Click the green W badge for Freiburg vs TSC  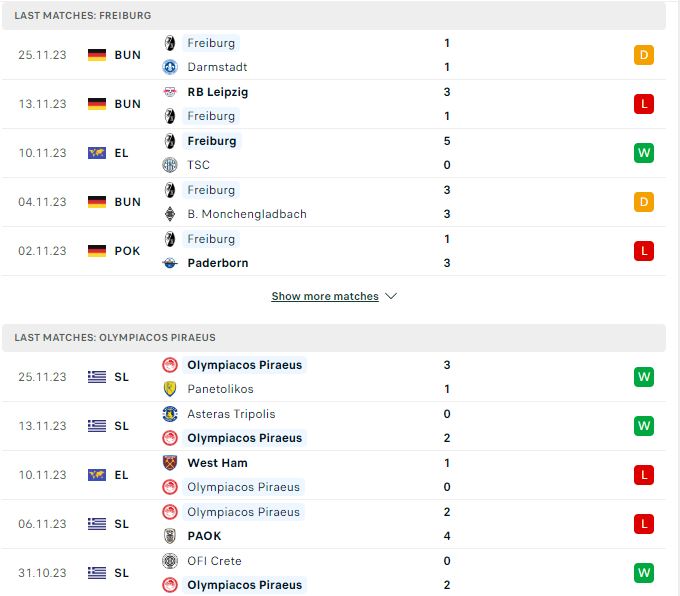[644, 153]
